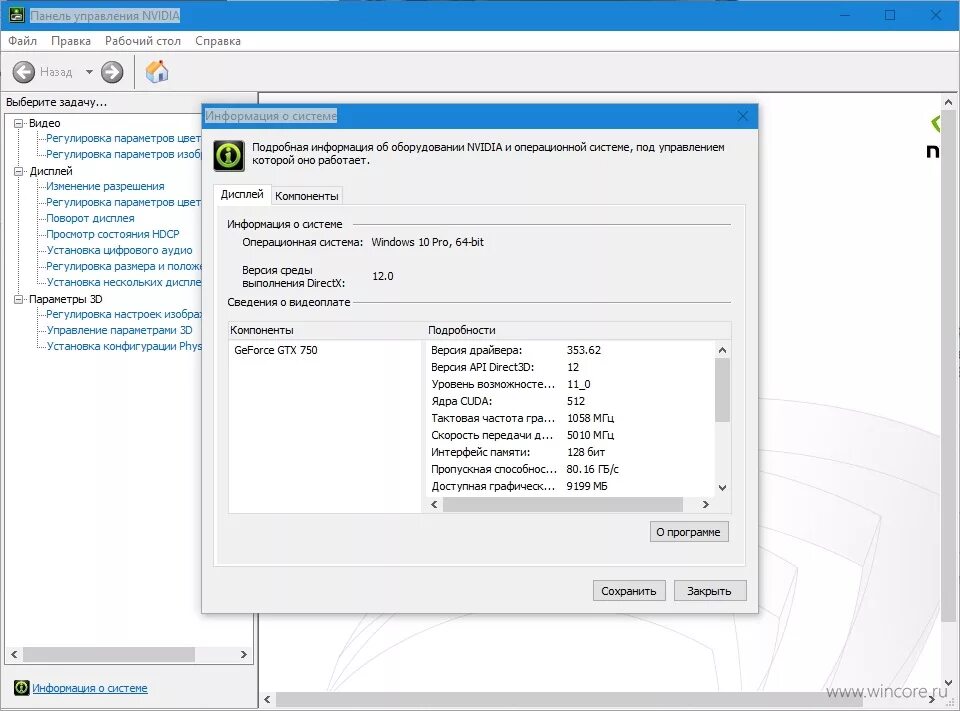This screenshot has height=711, width=960.
Task: Collapse the Параметры 3D tree node
Action: click(x=18, y=299)
